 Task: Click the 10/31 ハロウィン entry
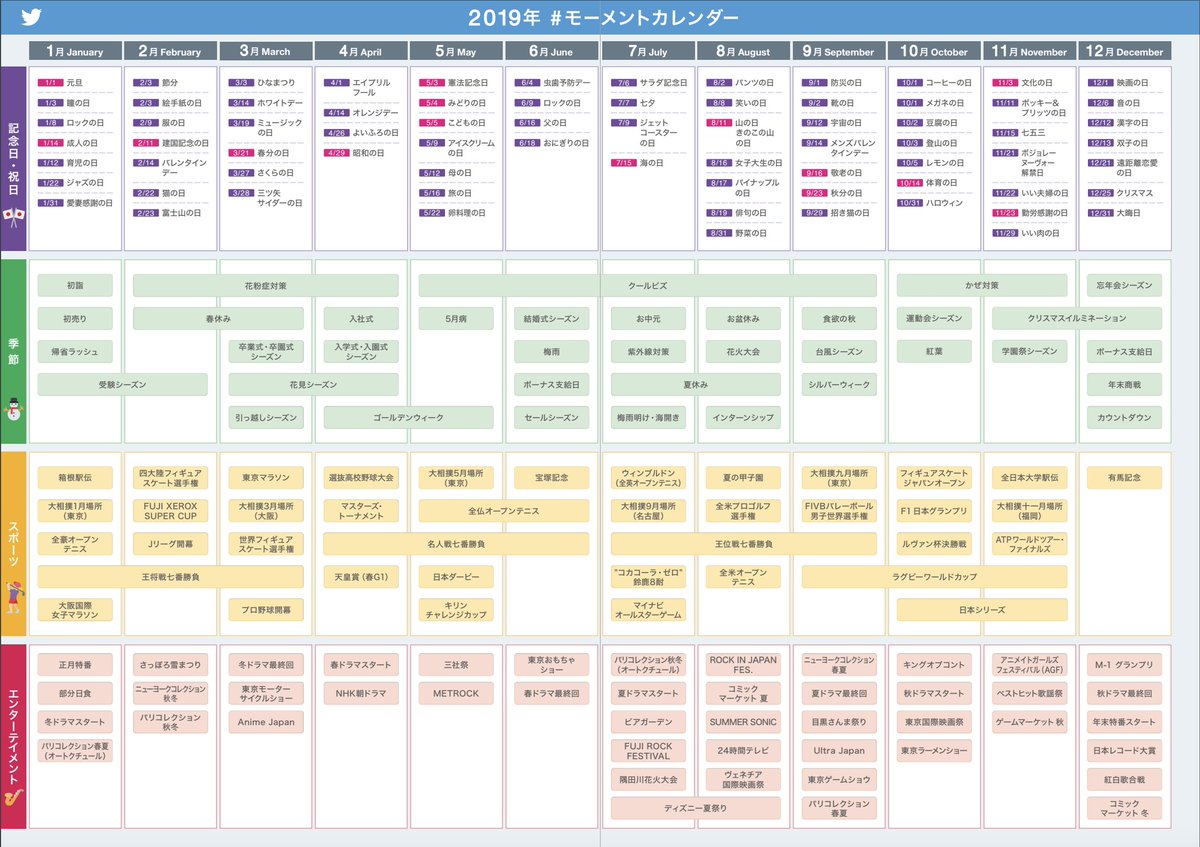pyautogui.click(x=930, y=203)
